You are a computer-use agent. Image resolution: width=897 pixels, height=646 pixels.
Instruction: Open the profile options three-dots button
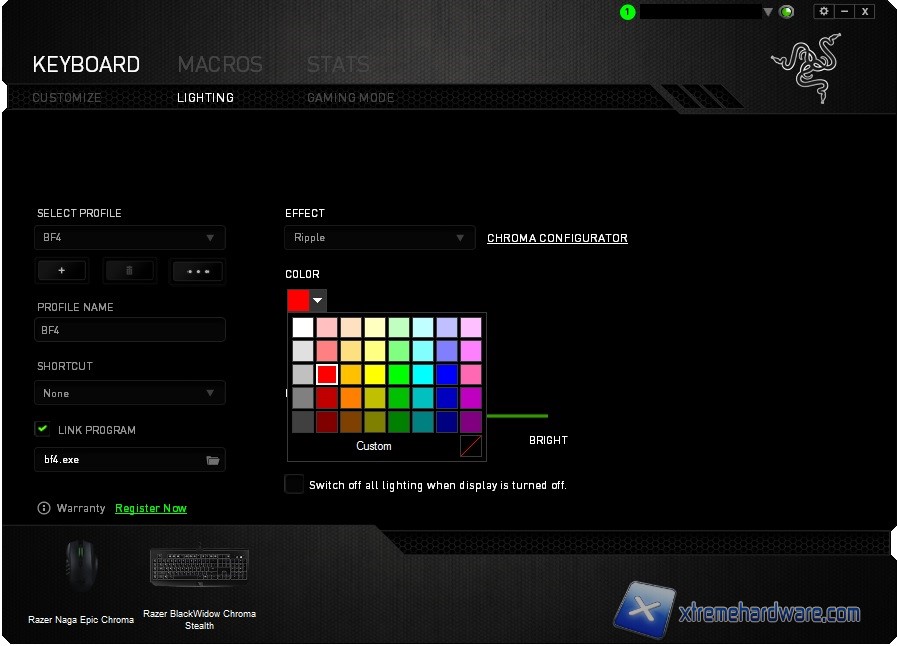[197, 271]
